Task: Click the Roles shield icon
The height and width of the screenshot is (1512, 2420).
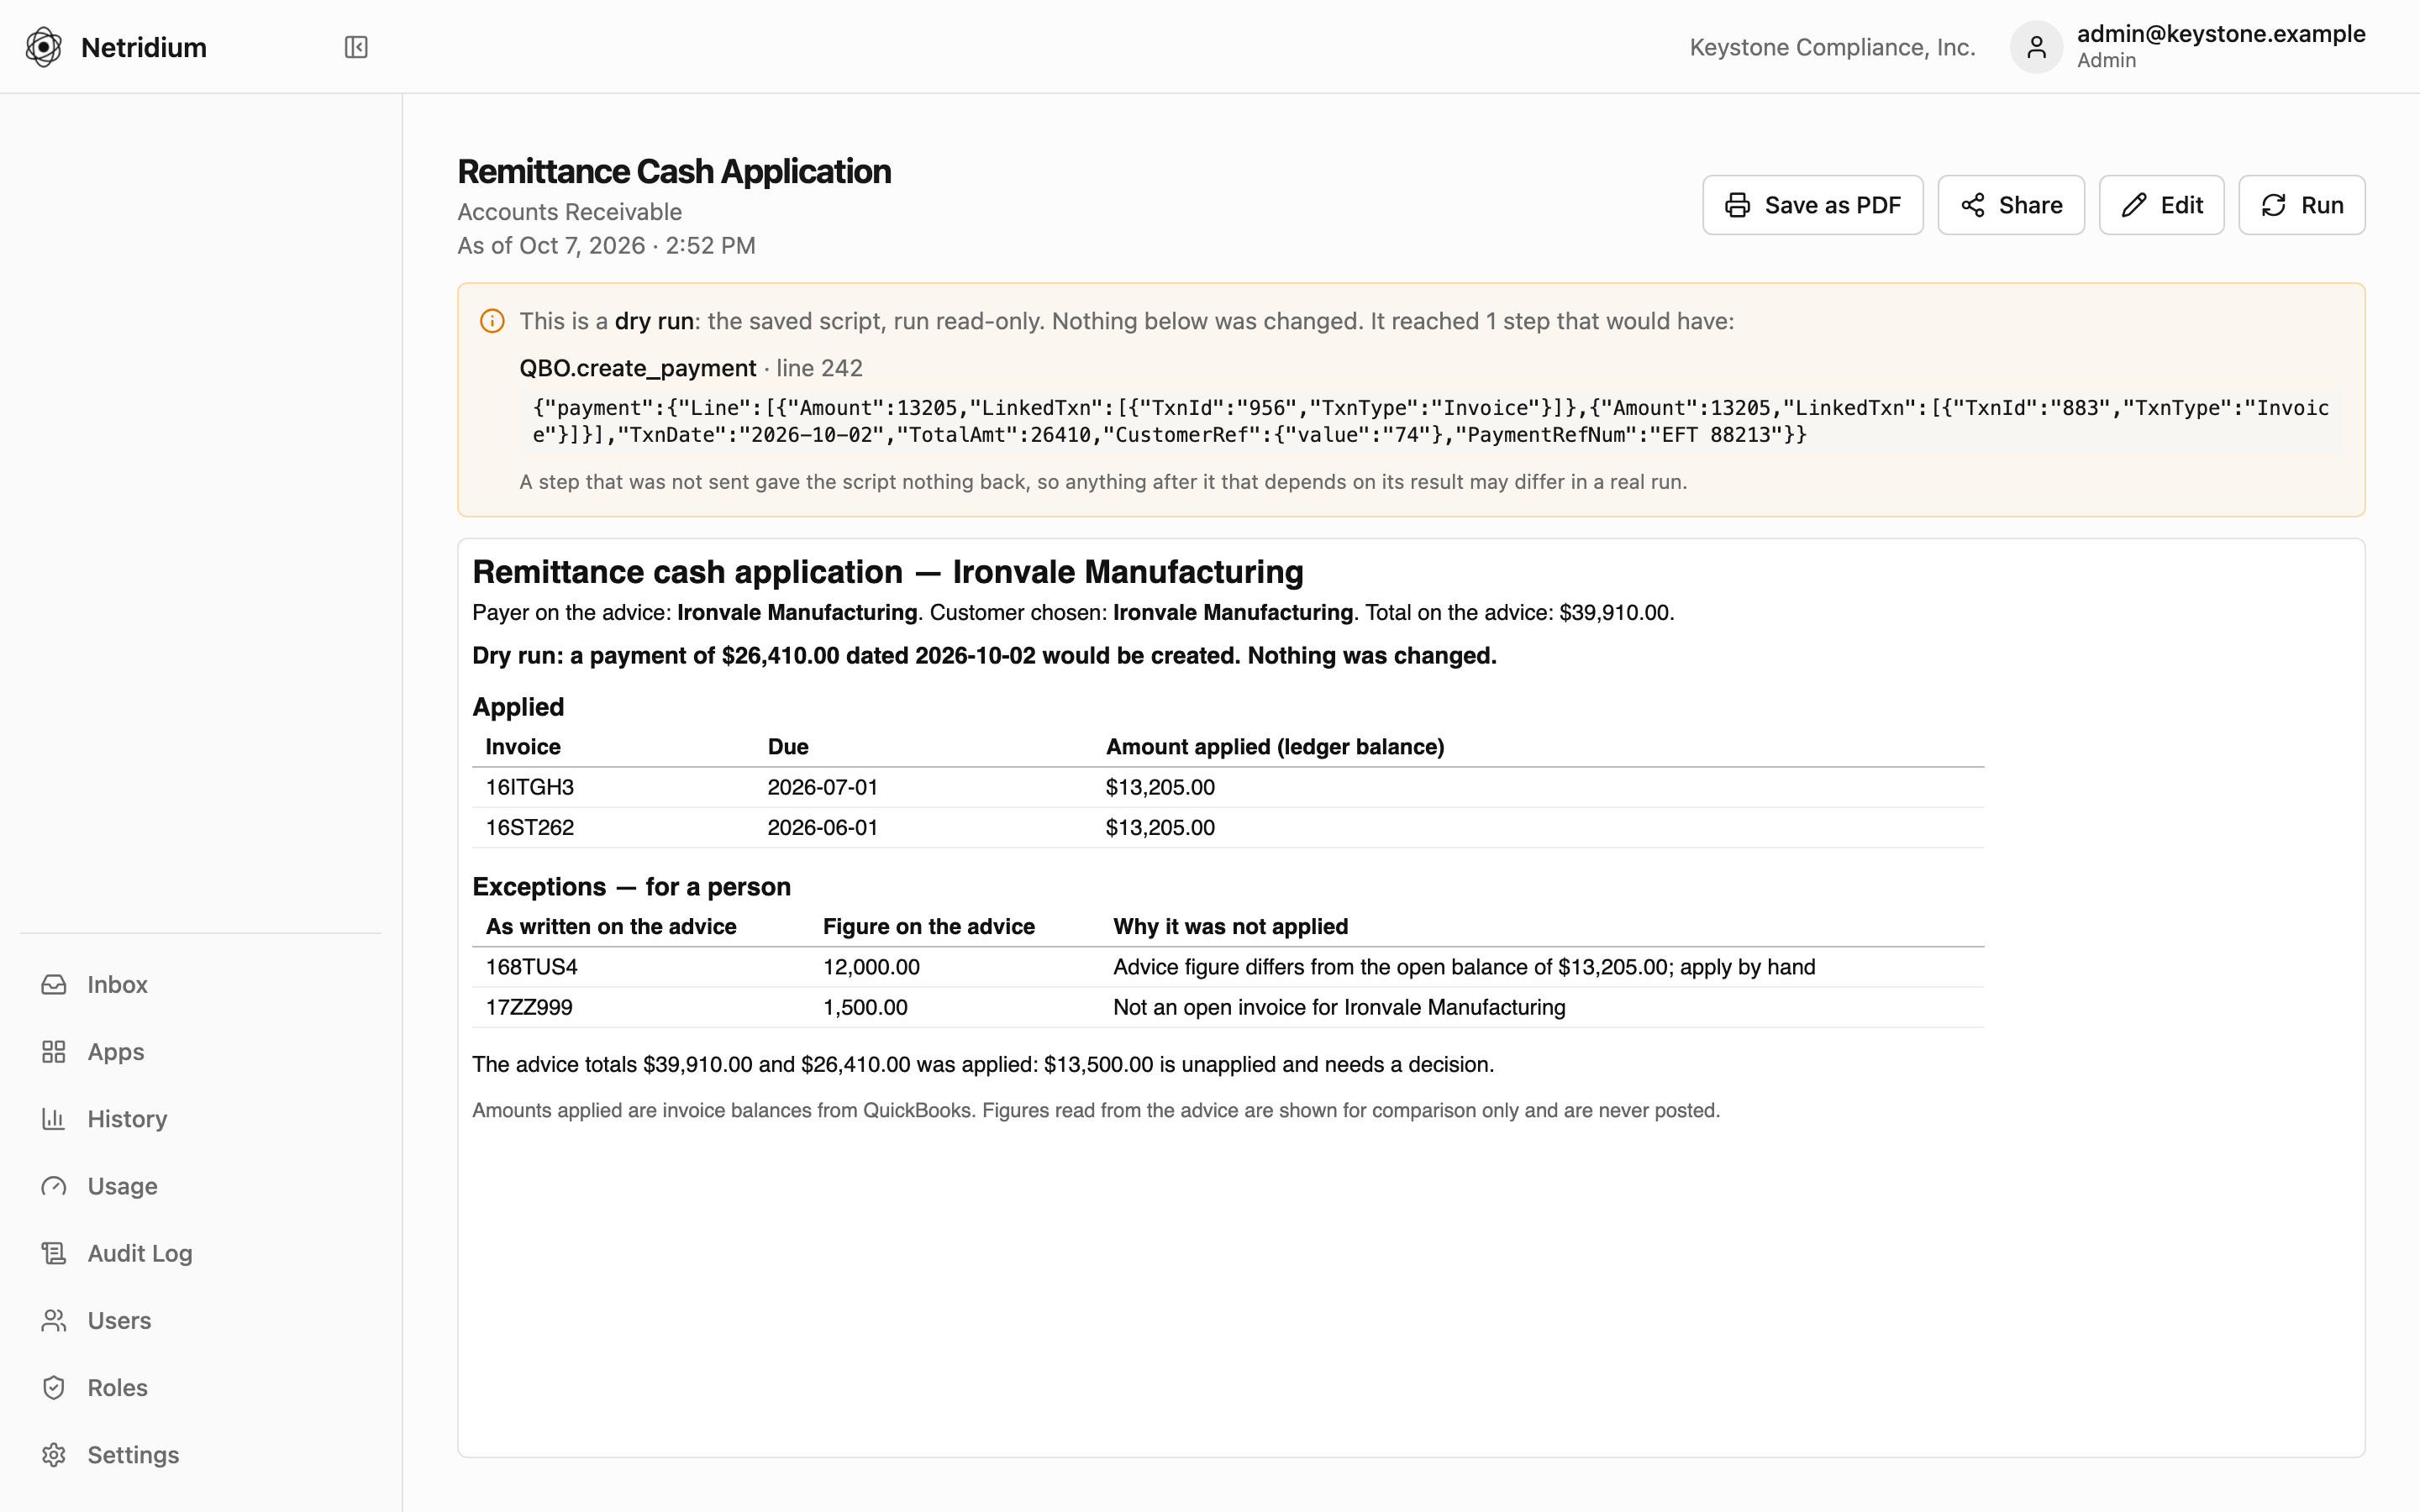Action: tap(54, 1388)
